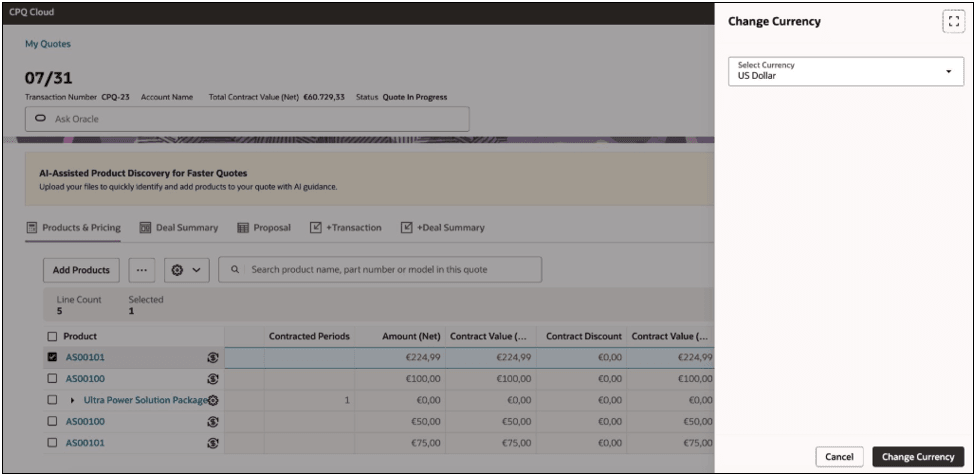Uncheck the first AS00101 row checkbox

pos(52,357)
